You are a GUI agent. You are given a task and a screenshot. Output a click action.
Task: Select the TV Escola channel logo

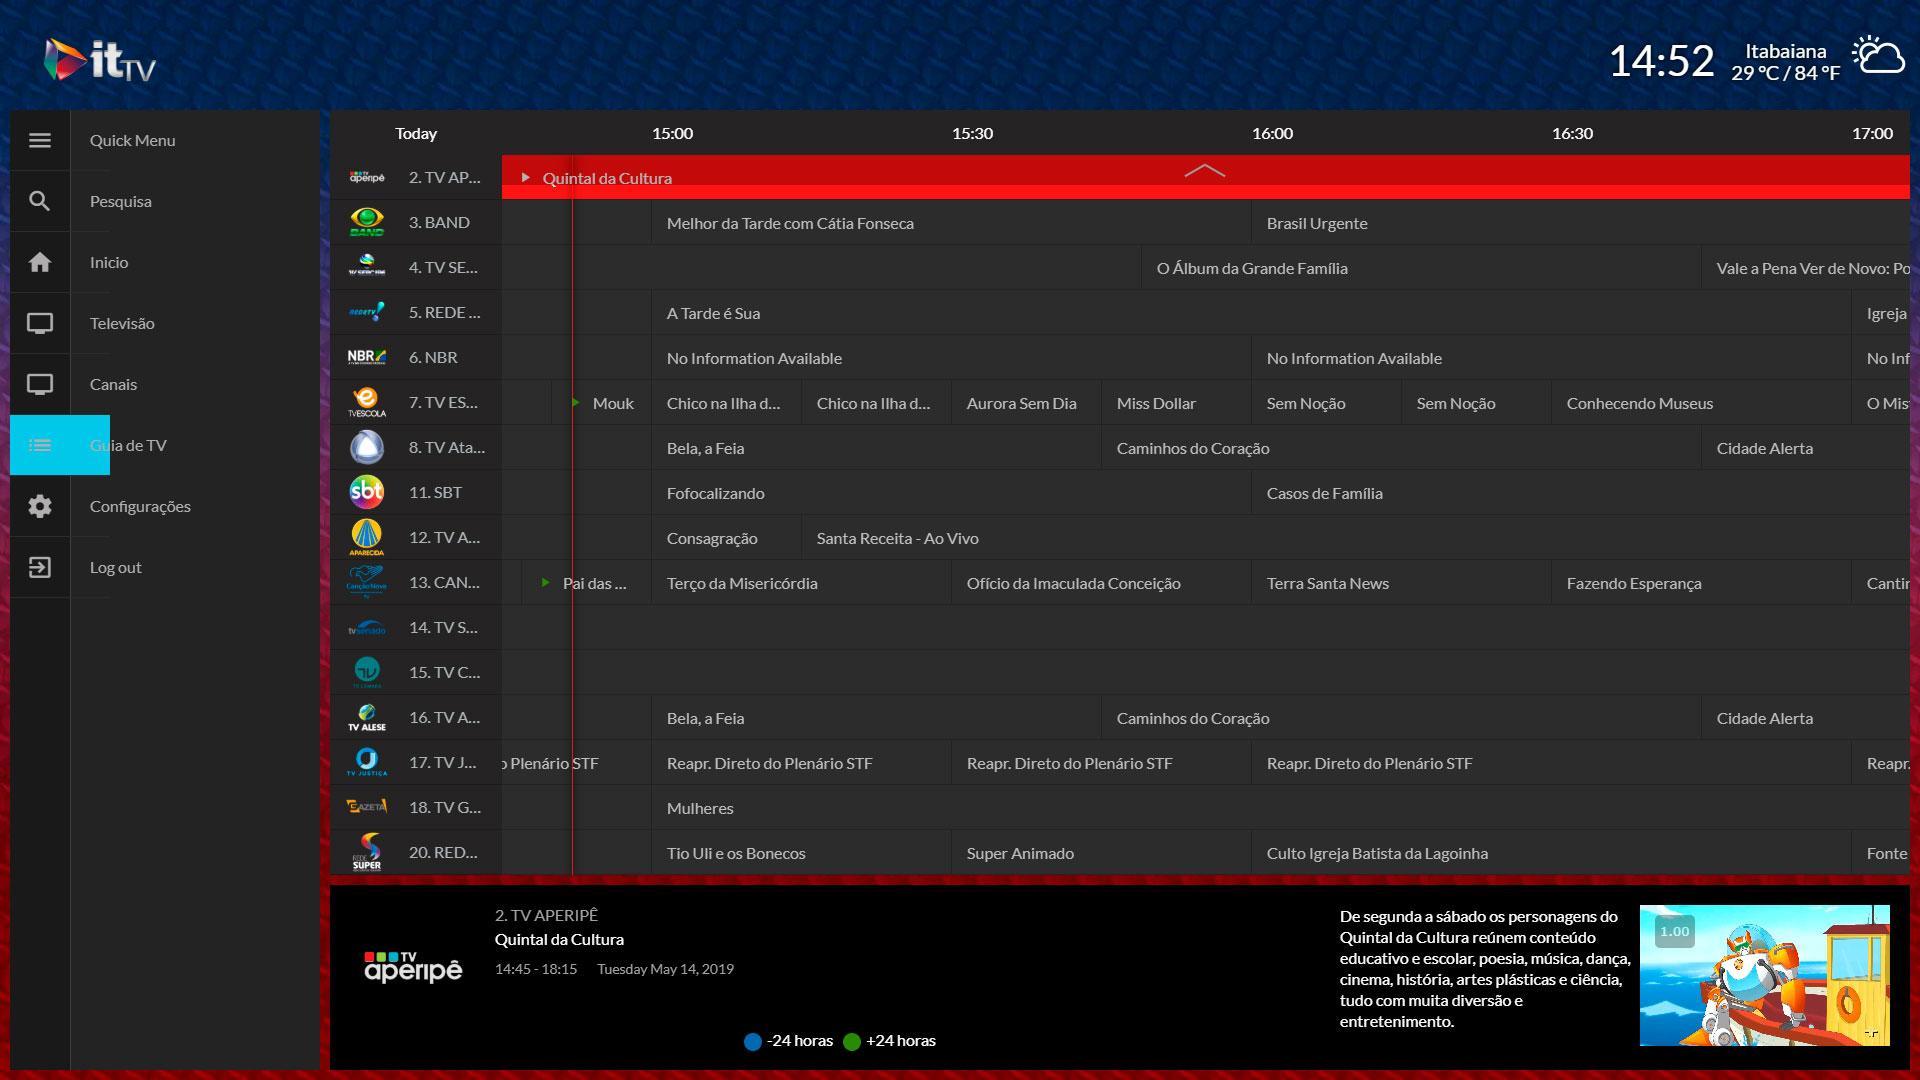pyautogui.click(x=367, y=402)
